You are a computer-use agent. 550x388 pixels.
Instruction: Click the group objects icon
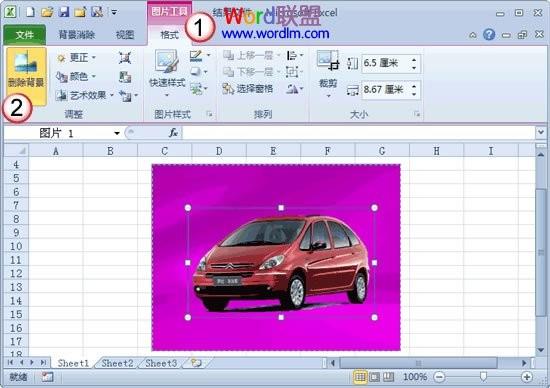point(294,72)
